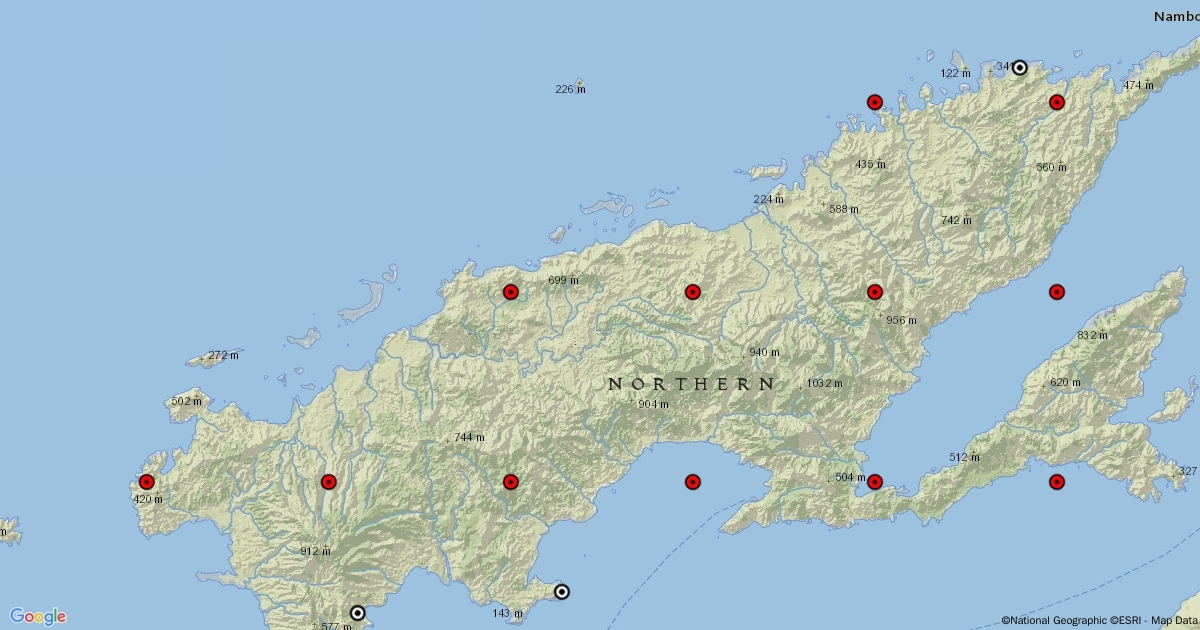Click the 502 m elevation label
This screenshot has height=630, width=1200.
186,401
